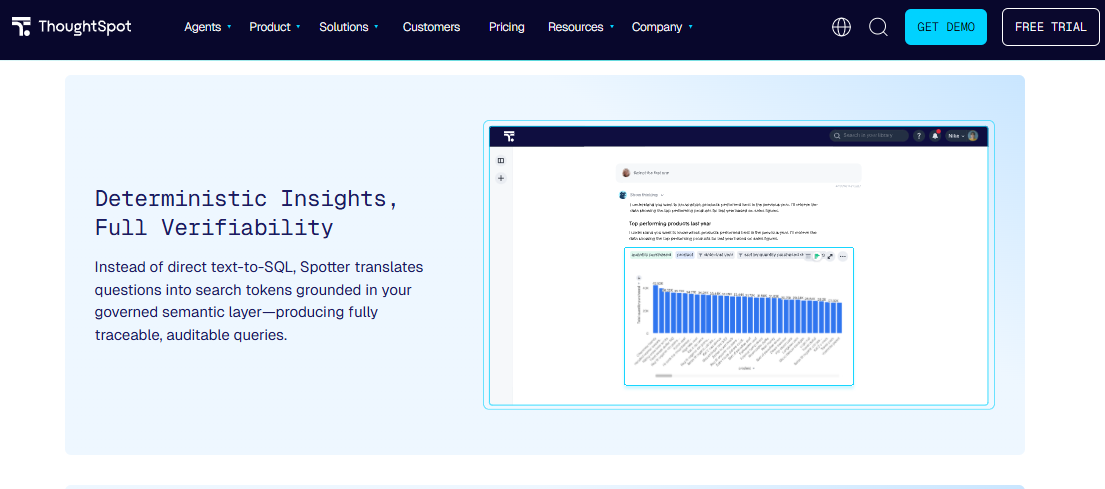Open the Pricing page

coord(507,27)
